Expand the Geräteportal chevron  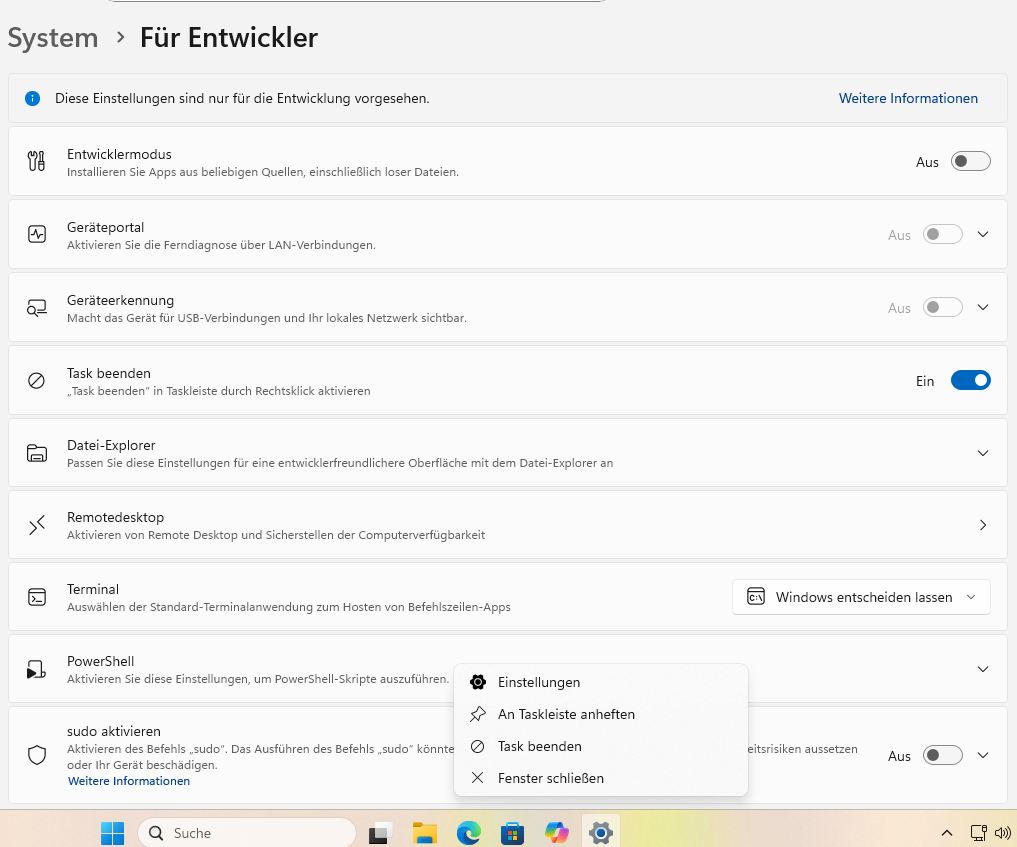tap(982, 234)
